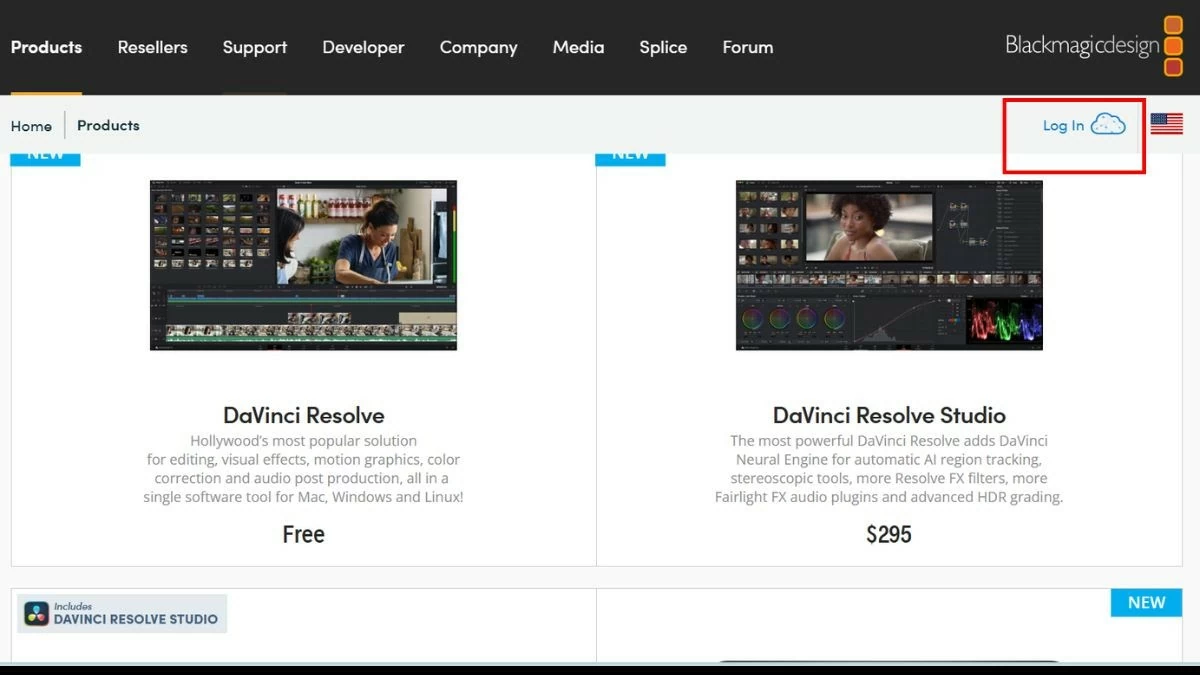Image resolution: width=1200 pixels, height=675 pixels.
Task: Click the US flag to change region
Action: [1166, 124]
